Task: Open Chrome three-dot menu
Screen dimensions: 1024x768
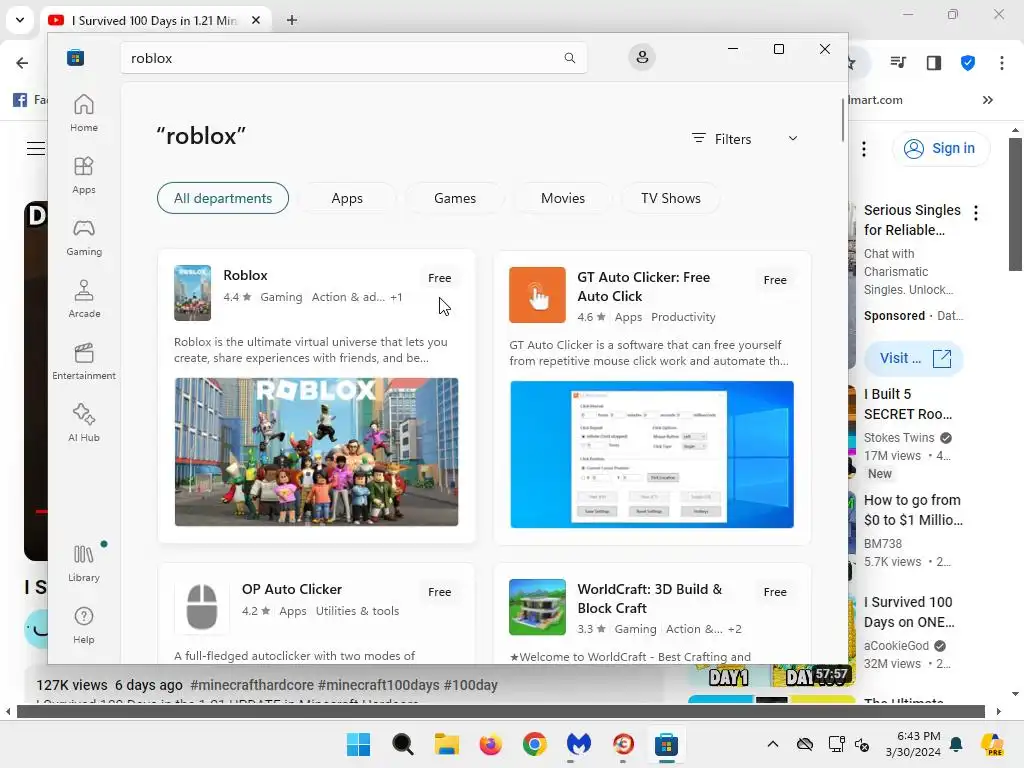Action: [1001, 63]
